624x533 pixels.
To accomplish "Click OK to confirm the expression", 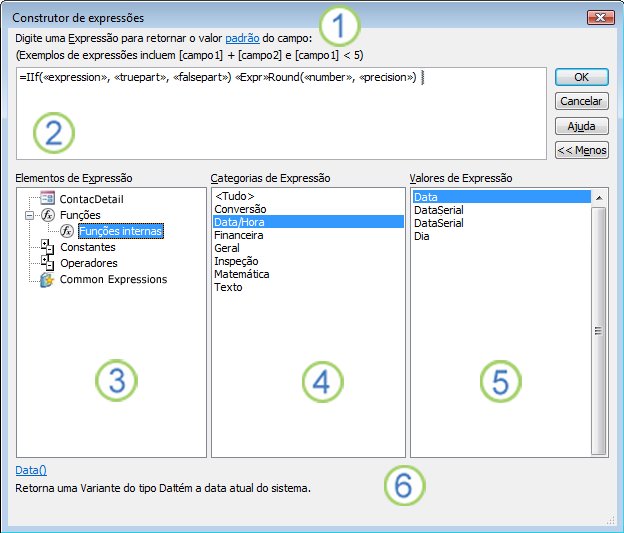I will 581,77.
